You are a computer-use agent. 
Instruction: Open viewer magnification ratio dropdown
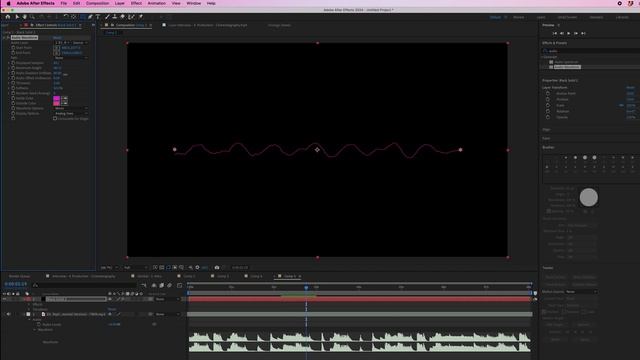pyautogui.click(x=109, y=267)
